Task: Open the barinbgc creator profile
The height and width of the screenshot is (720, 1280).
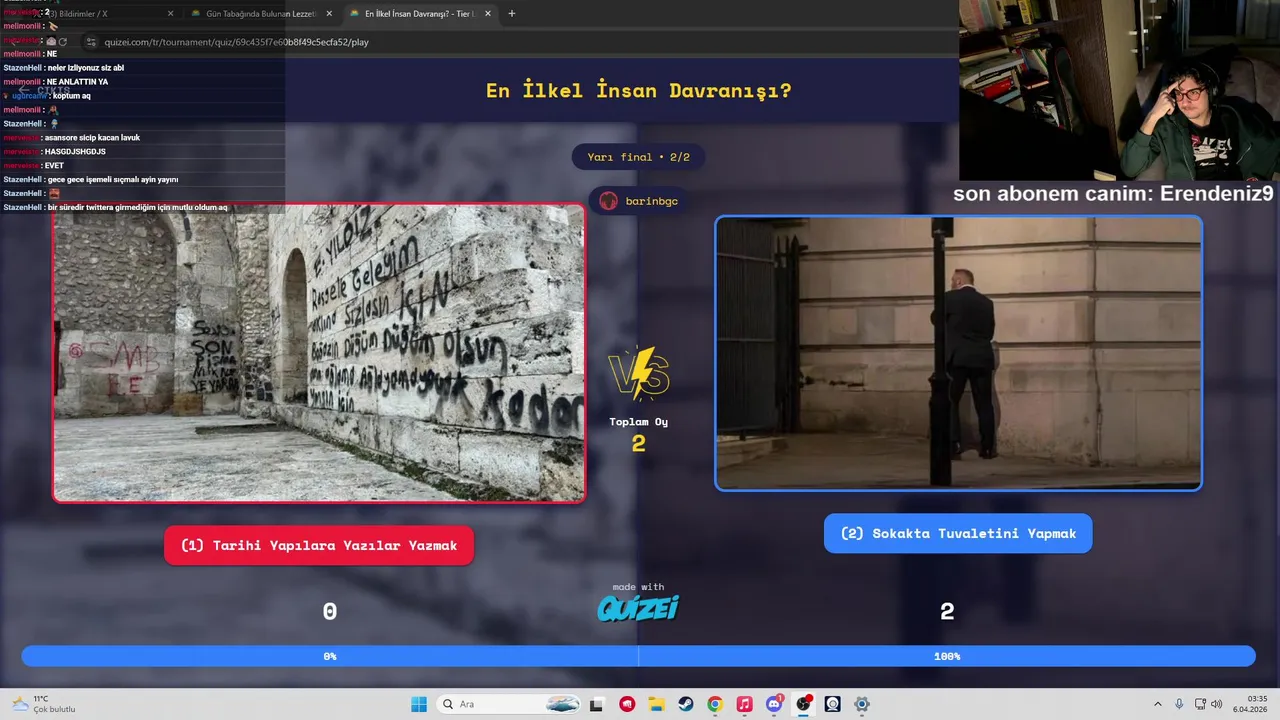Action: (x=638, y=201)
